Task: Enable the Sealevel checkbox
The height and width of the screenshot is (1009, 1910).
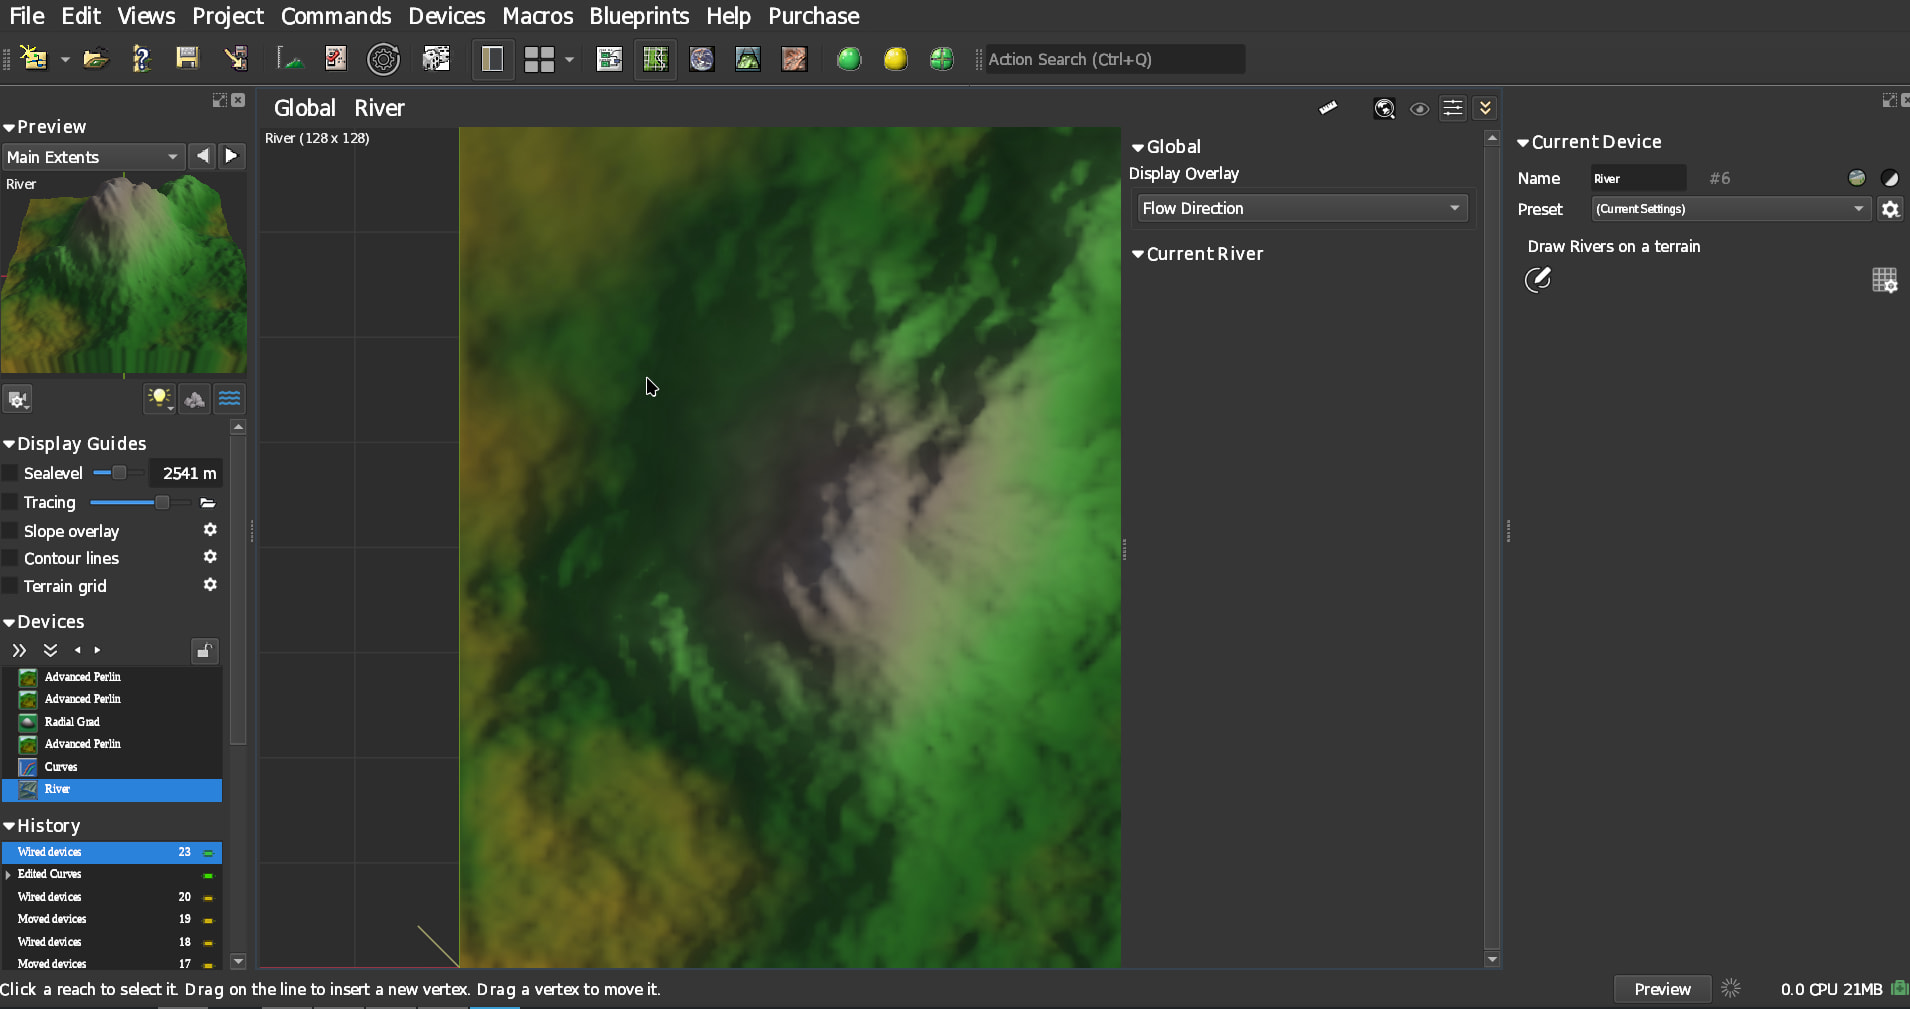Action: tap(11, 473)
